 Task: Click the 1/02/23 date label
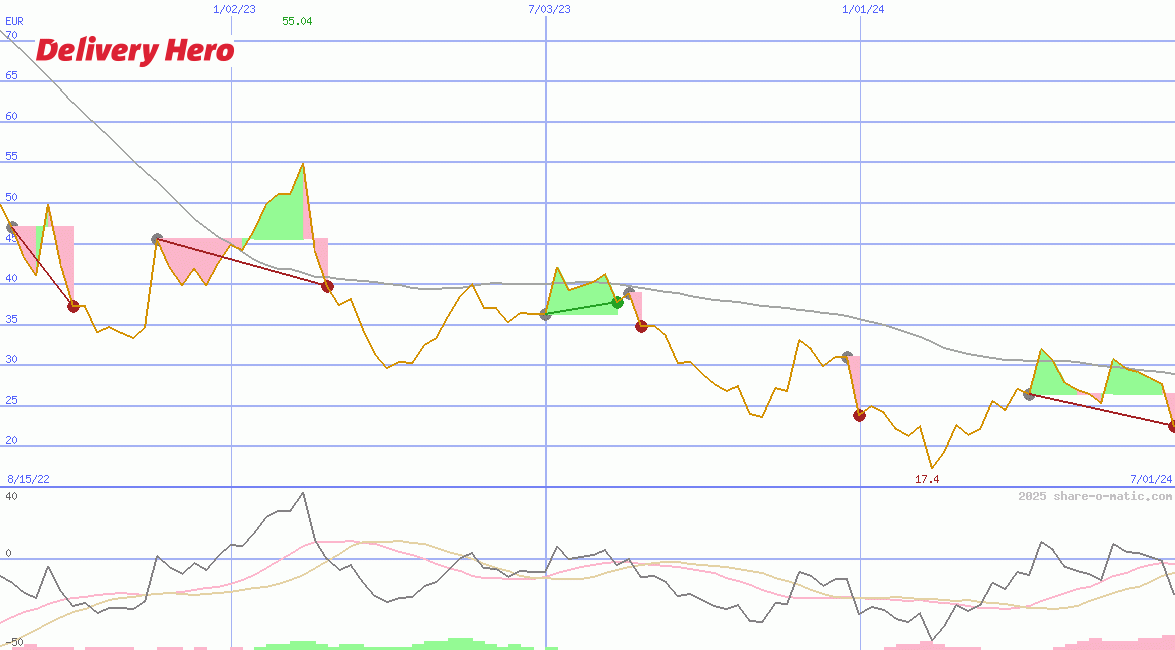tap(234, 9)
